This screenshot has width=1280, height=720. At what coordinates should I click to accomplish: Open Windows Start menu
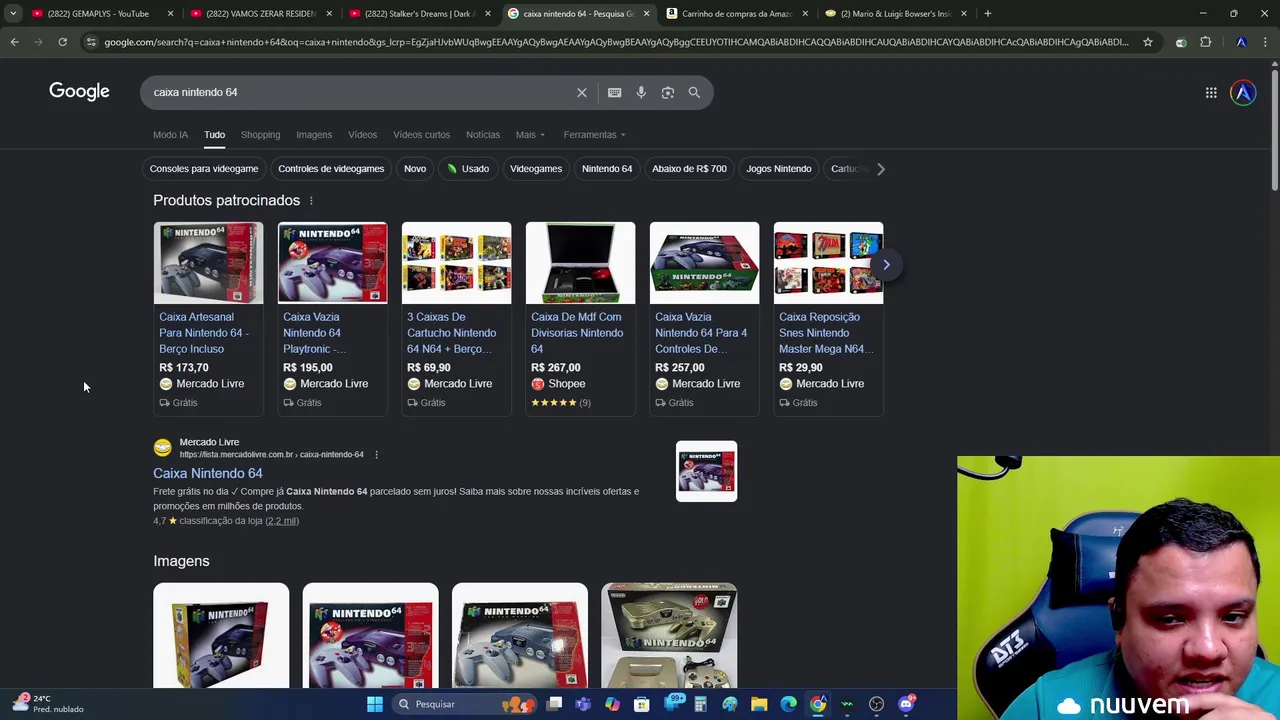pyautogui.click(x=375, y=704)
